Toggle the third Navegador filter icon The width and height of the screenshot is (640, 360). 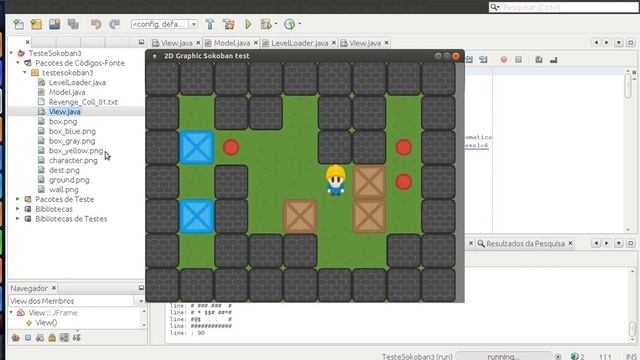coord(40,338)
